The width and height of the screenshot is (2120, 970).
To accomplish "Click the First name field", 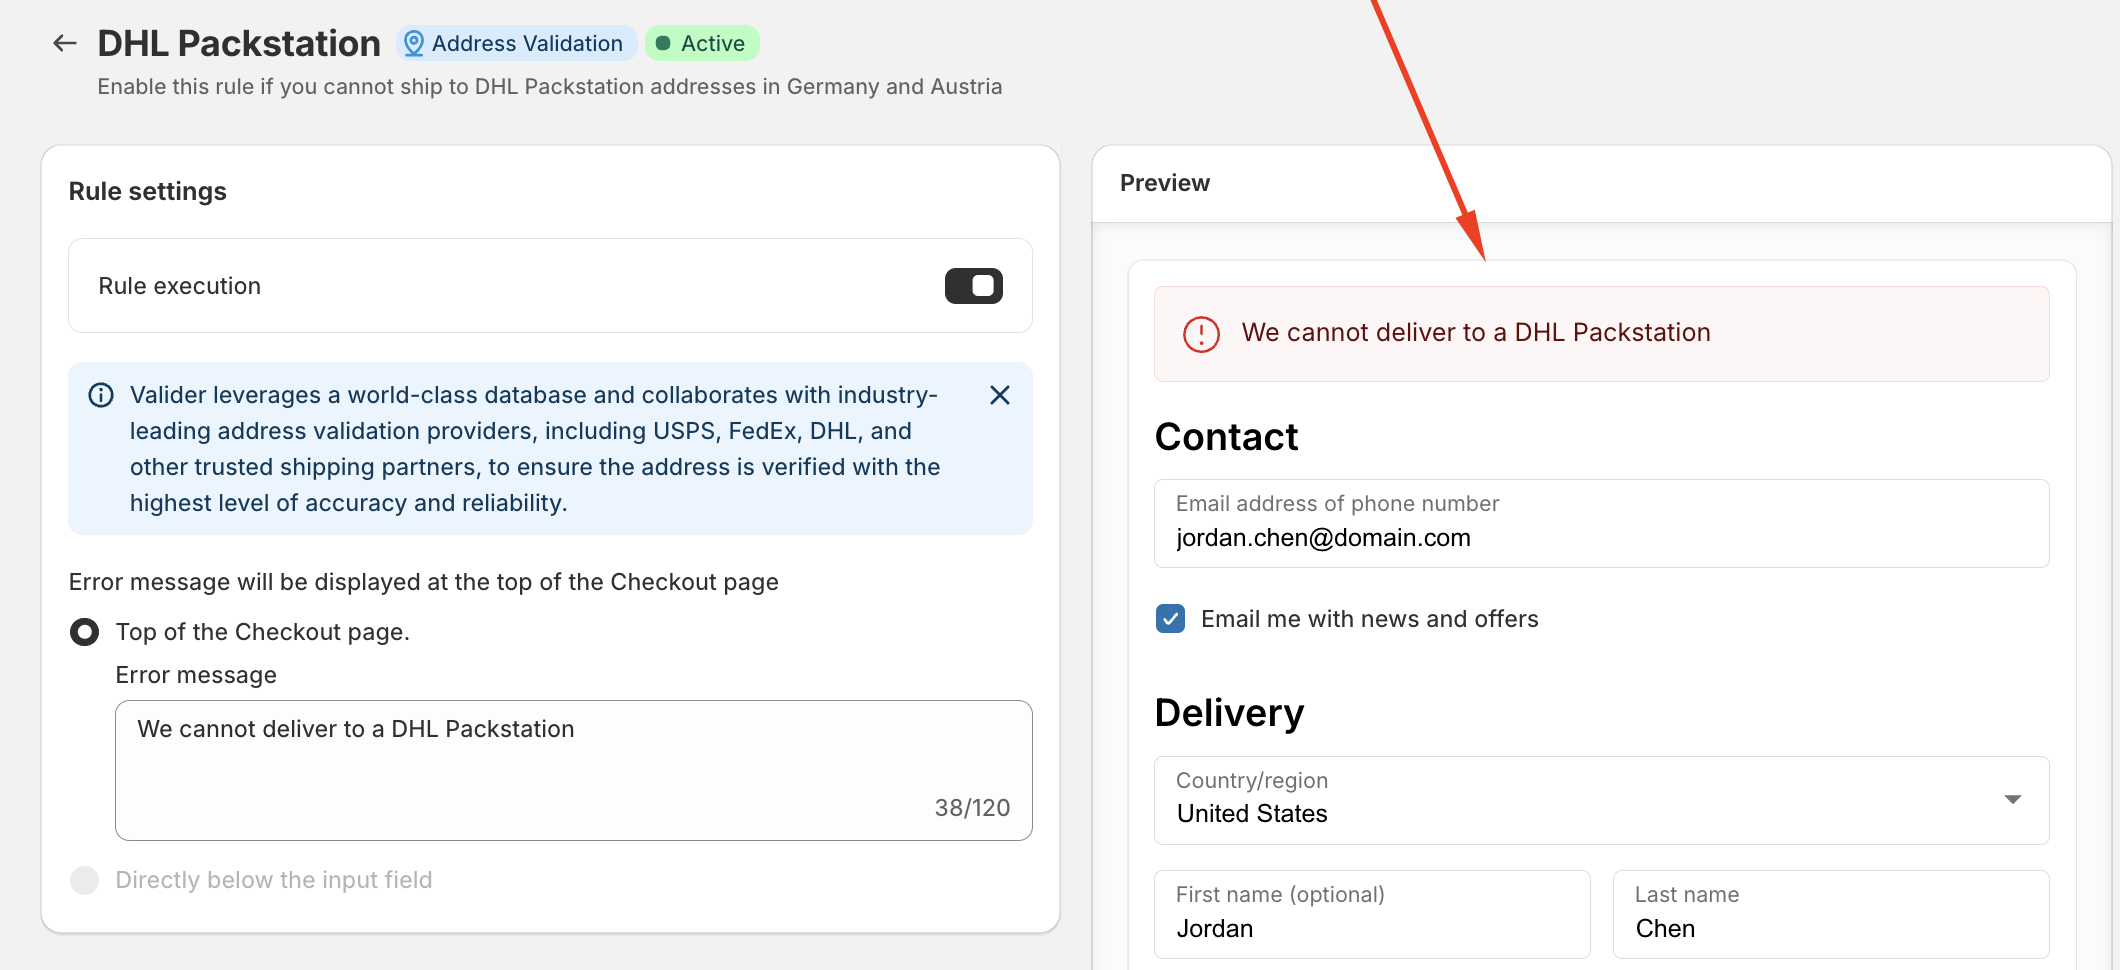I will point(1372,914).
